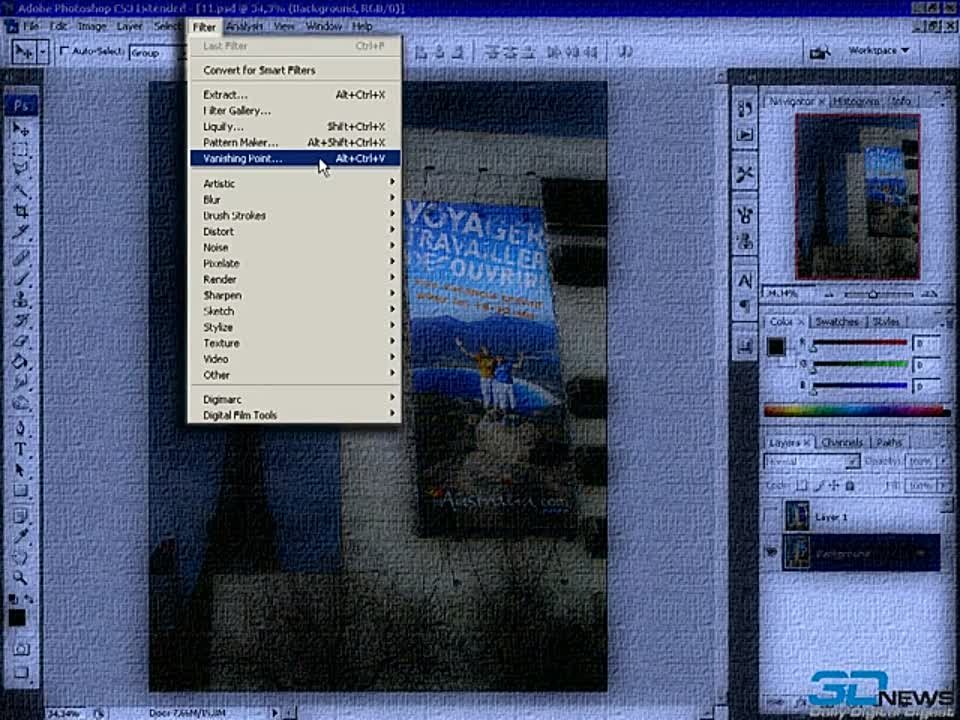This screenshot has width=960, height=720.
Task: Enable the Auto-Select checkbox
Action: point(65,51)
